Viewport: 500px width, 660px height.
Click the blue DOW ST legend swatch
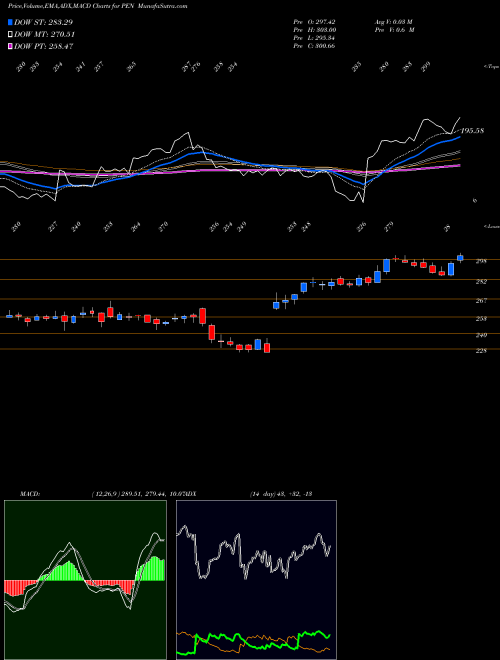pyautogui.click(x=10, y=22)
